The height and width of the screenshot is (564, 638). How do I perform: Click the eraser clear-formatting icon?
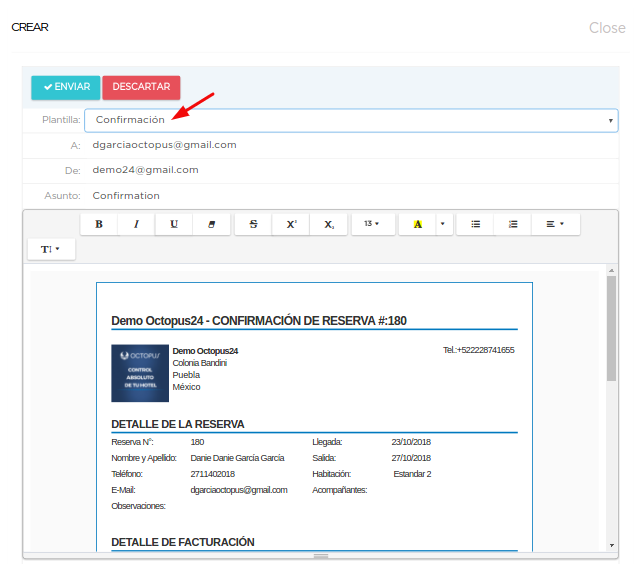click(x=212, y=224)
